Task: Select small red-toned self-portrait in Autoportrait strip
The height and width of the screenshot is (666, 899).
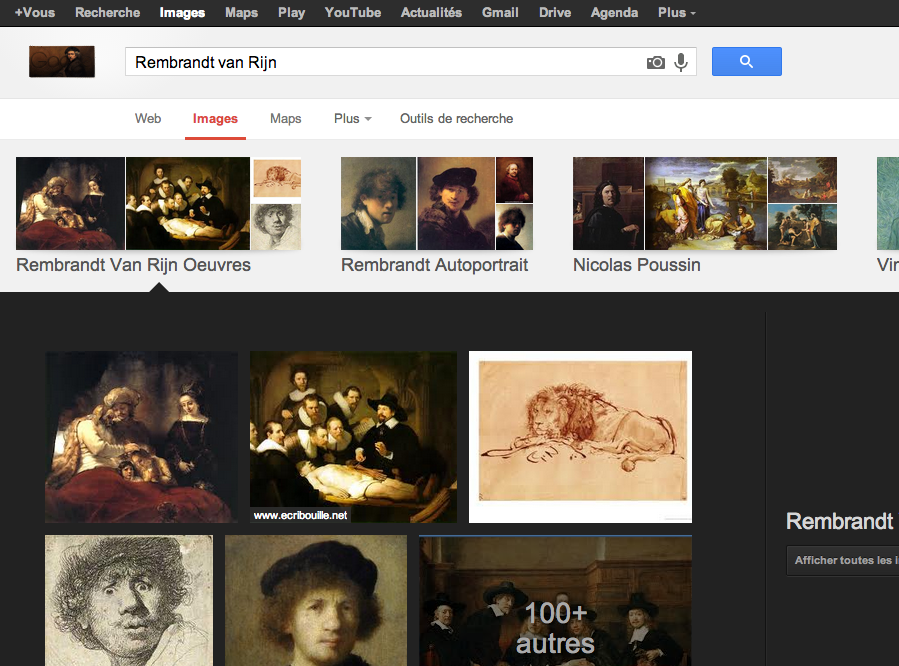Action: pyautogui.click(x=514, y=180)
